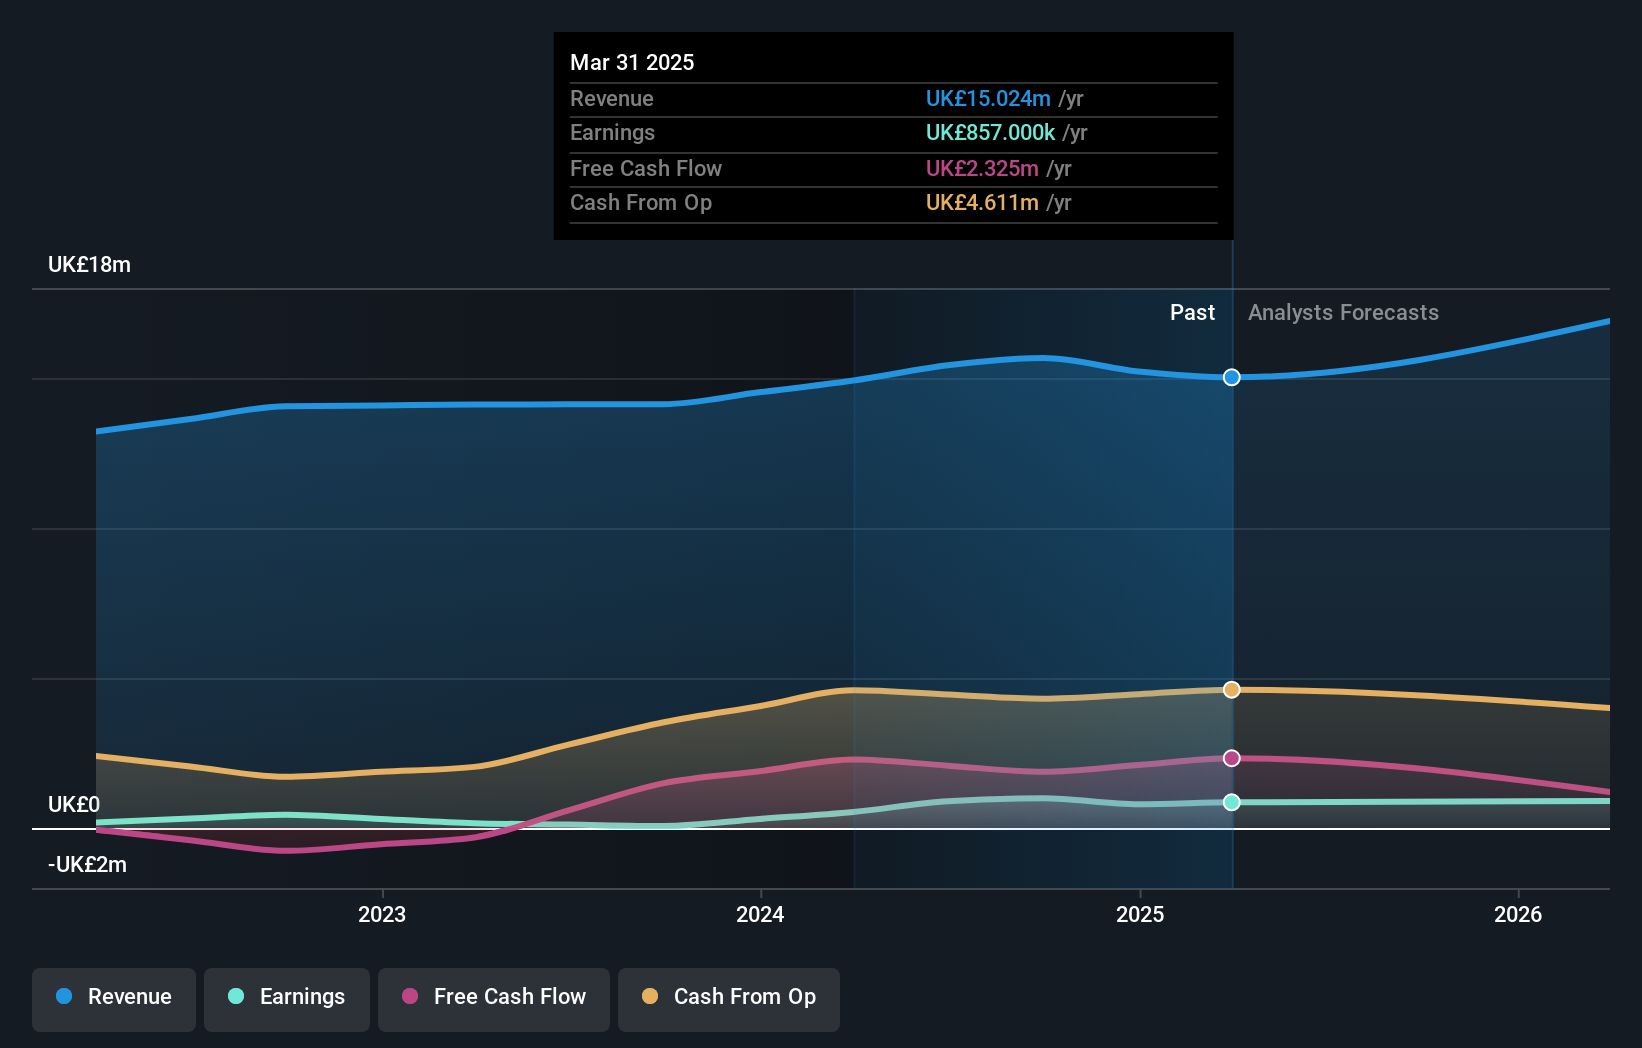Click the UK£15.024m revenue value
This screenshot has height=1048, width=1642.
(988, 99)
